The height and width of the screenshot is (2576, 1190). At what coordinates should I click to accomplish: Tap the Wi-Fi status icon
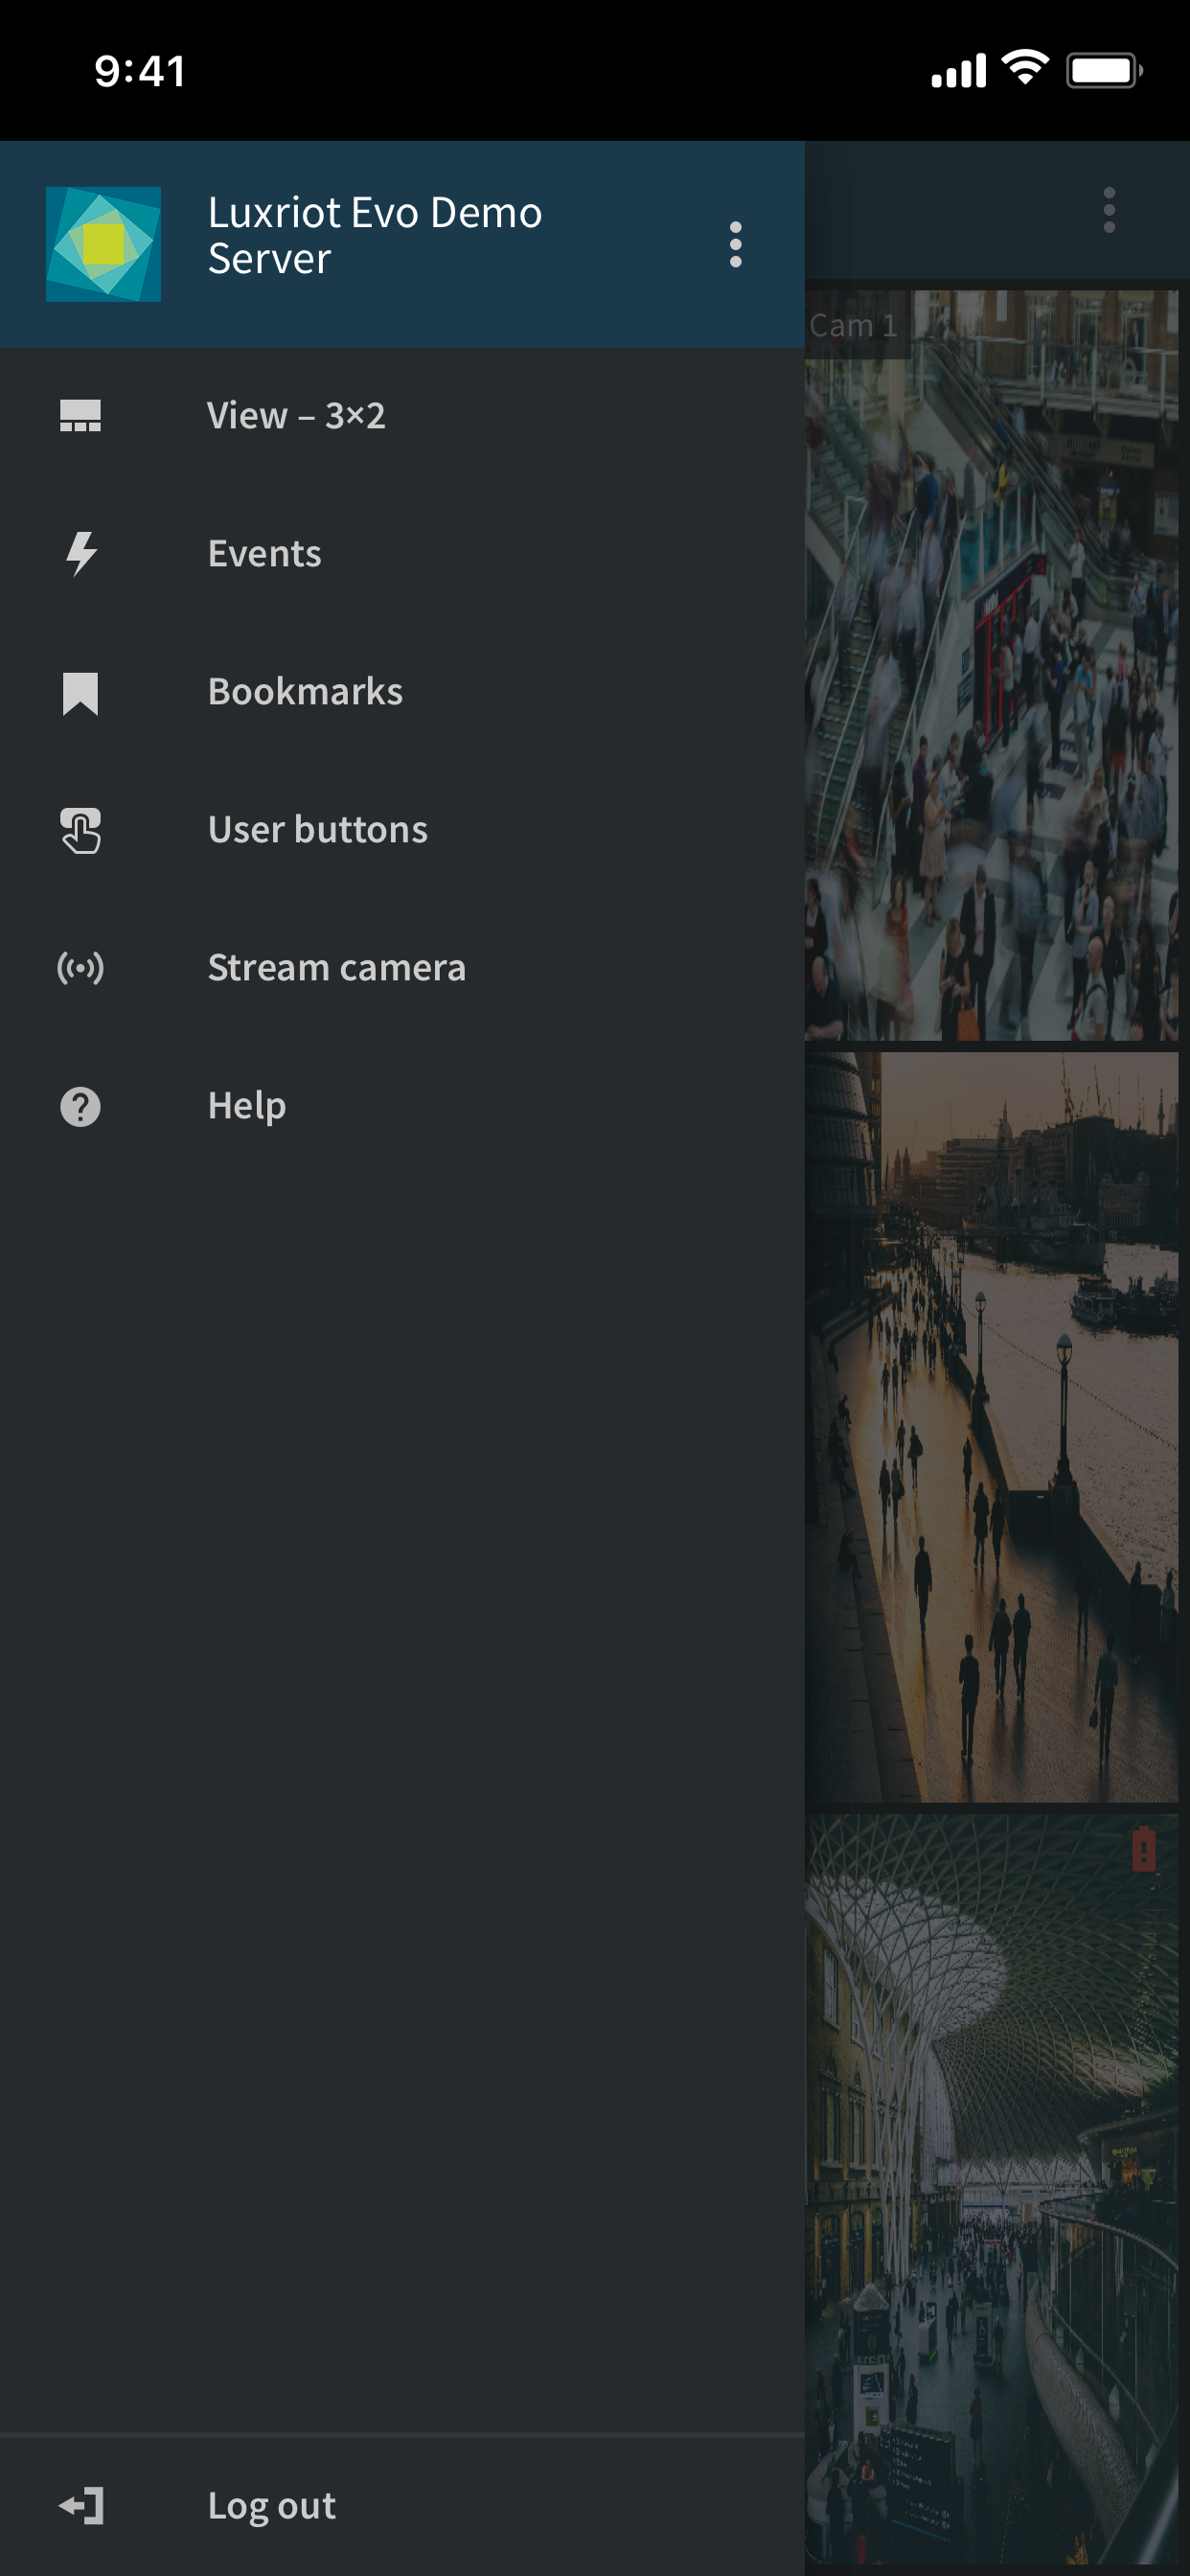pos(1025,68)
